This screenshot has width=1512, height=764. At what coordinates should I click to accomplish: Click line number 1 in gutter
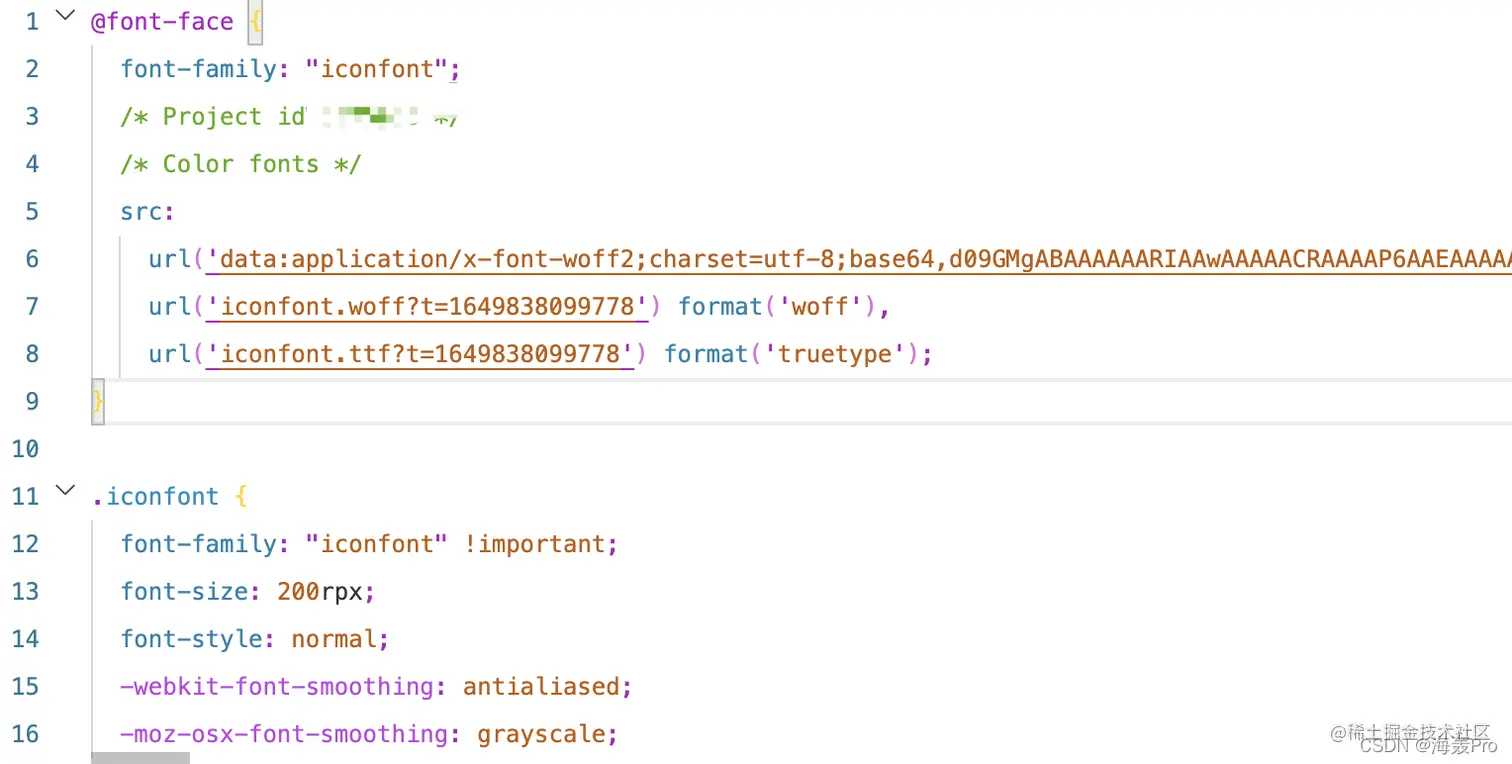[32, 21]
